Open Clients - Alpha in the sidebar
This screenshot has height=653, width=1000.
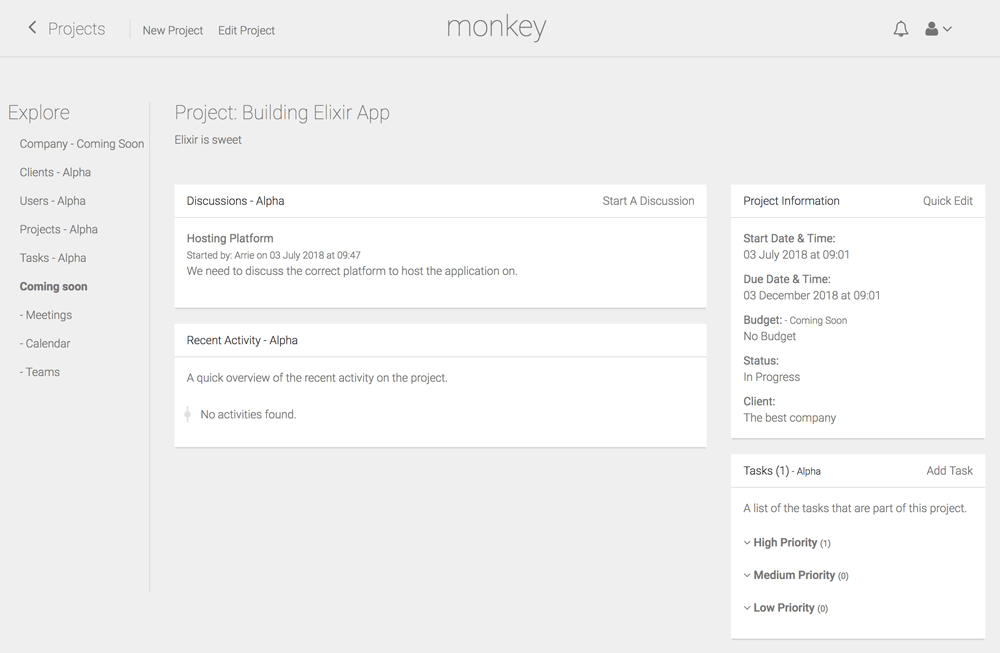coord(55,172)
